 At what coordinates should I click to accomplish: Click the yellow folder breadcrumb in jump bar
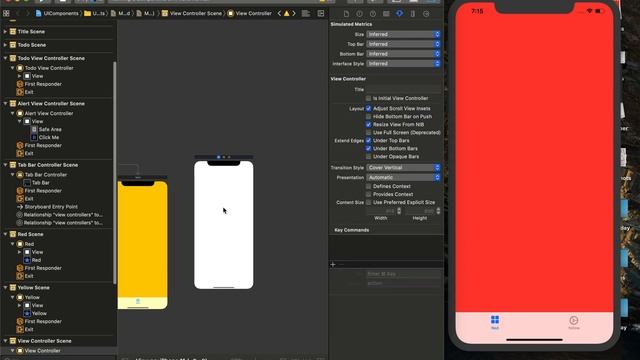point(94,13)
